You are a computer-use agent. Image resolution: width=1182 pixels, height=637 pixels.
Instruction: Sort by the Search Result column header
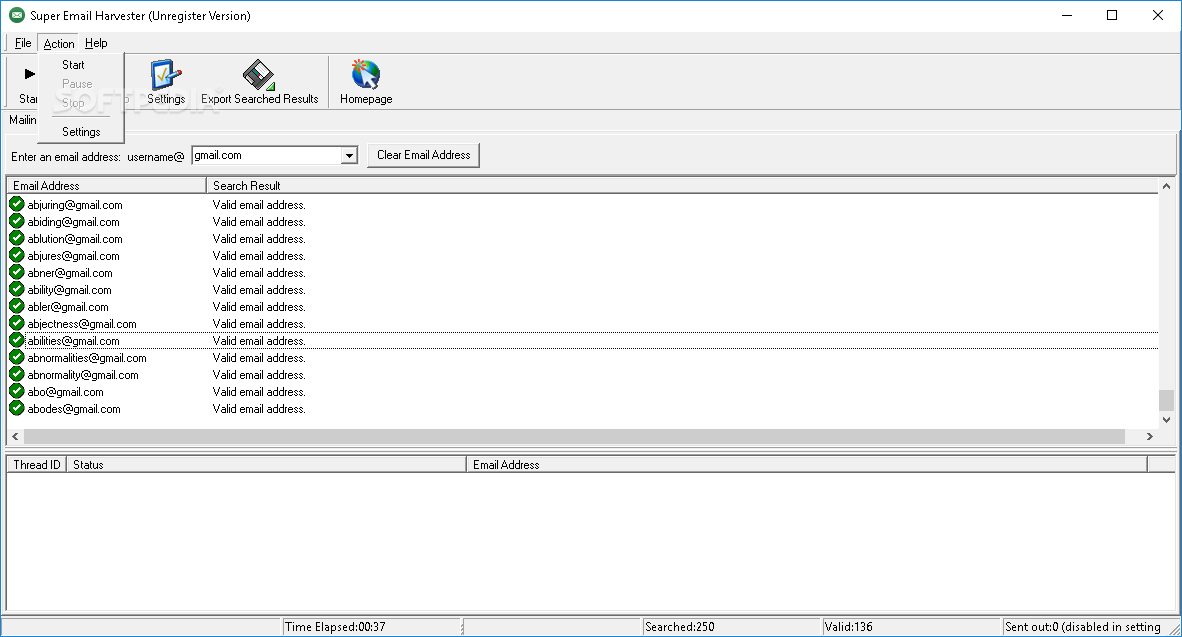tap(682, 185)
